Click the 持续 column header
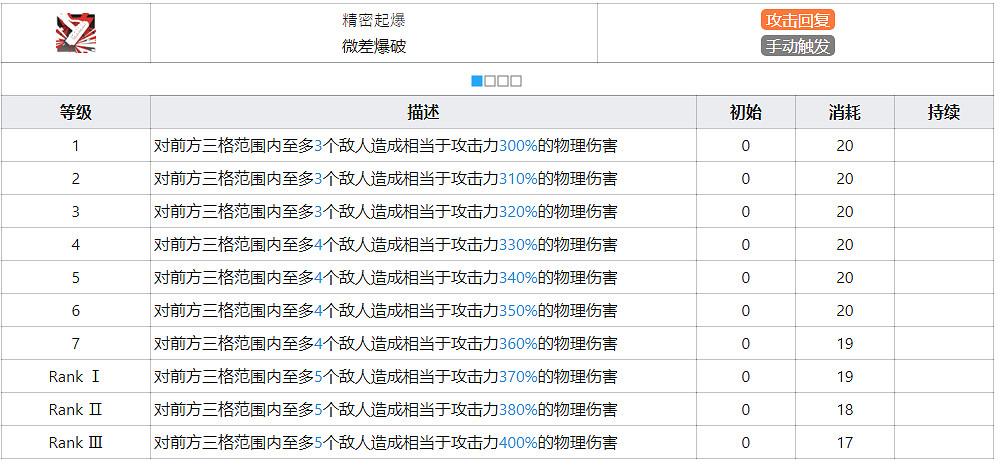Screen dimensions: 1000x465 (944, 112)
